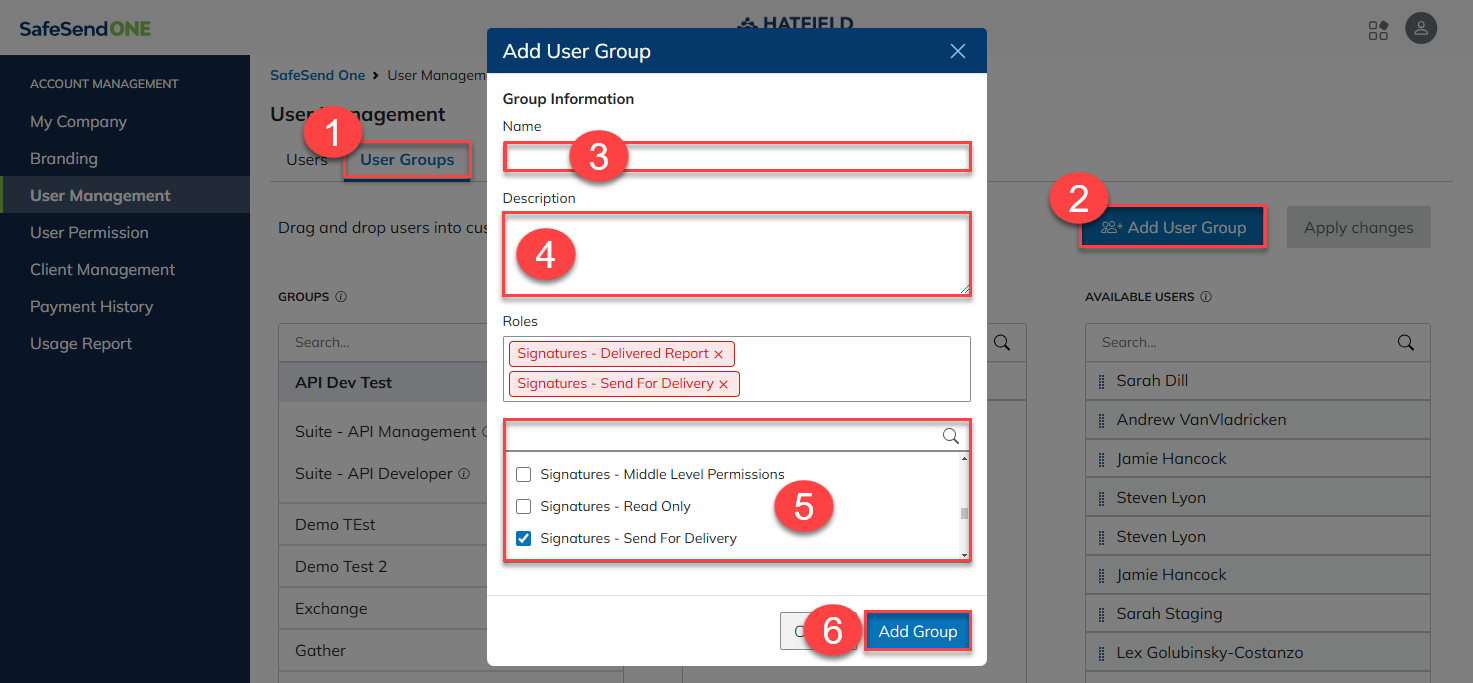
Task: Open the app switcher grid icon
Action: (1378, 30)
